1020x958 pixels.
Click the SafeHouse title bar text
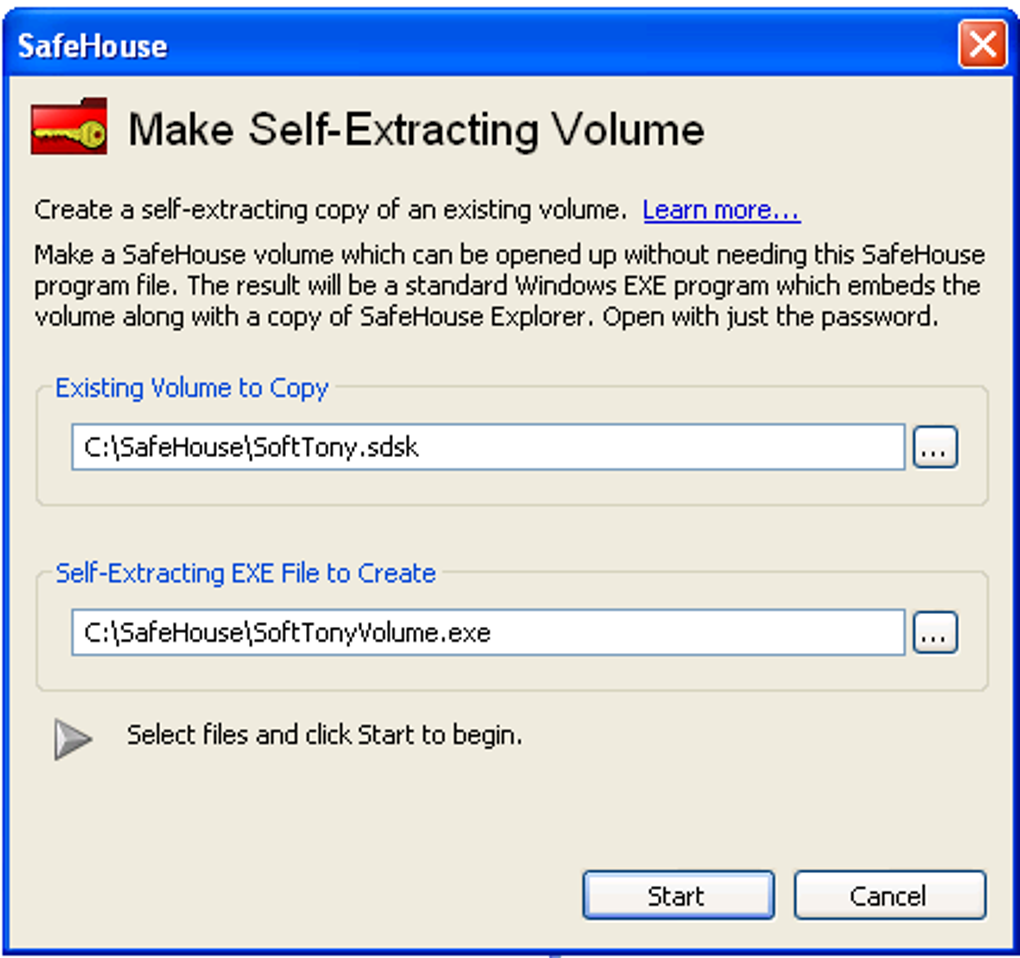(92, 47)
